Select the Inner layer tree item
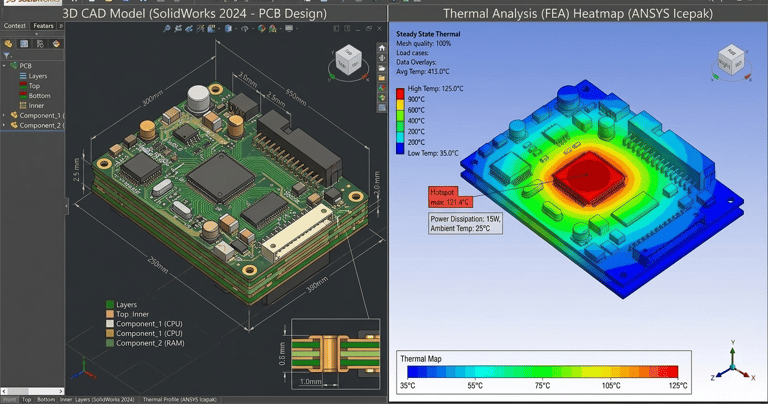768x404 pixels. (x=32, y=105)
